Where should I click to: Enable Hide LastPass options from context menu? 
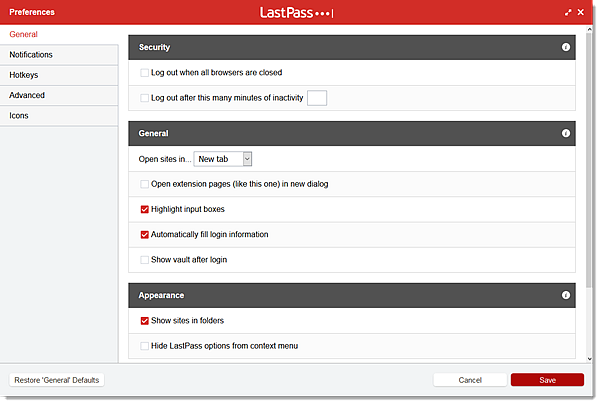pyautogui.click(x=144, y=346)
